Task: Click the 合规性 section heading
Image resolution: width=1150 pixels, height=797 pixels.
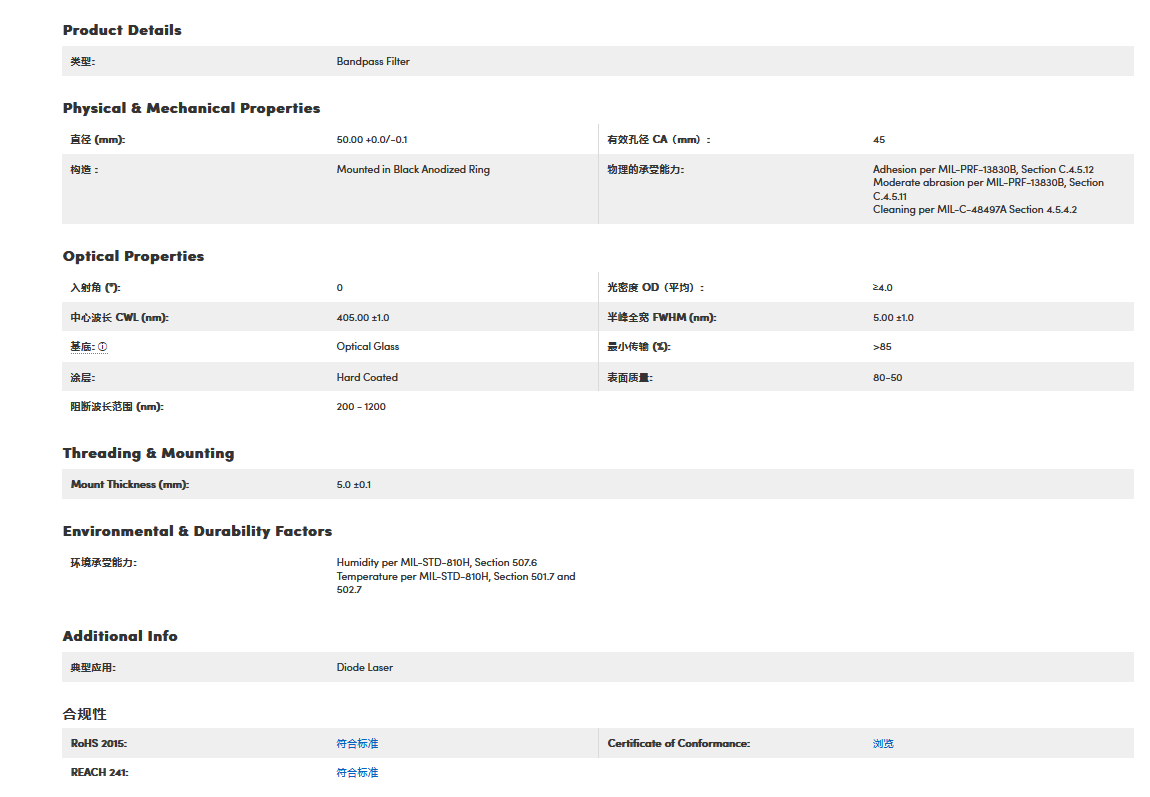Action: click(x=85, y=714)
